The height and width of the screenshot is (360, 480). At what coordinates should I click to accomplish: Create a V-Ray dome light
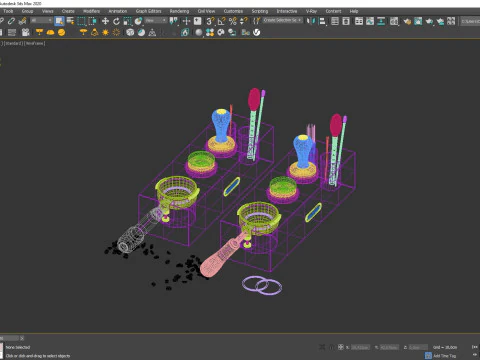50,32
